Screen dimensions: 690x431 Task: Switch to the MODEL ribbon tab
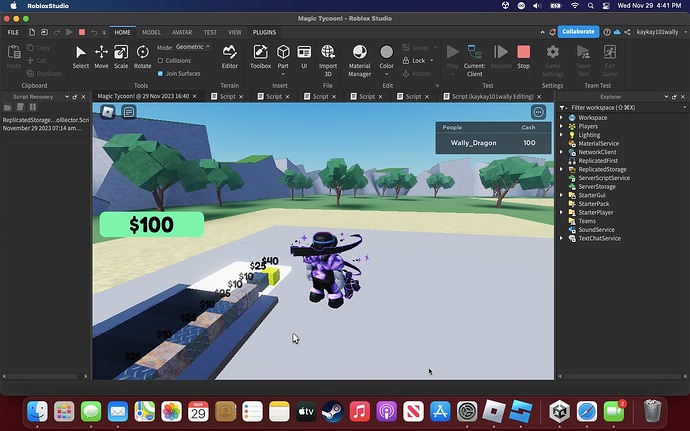(151, 32)
